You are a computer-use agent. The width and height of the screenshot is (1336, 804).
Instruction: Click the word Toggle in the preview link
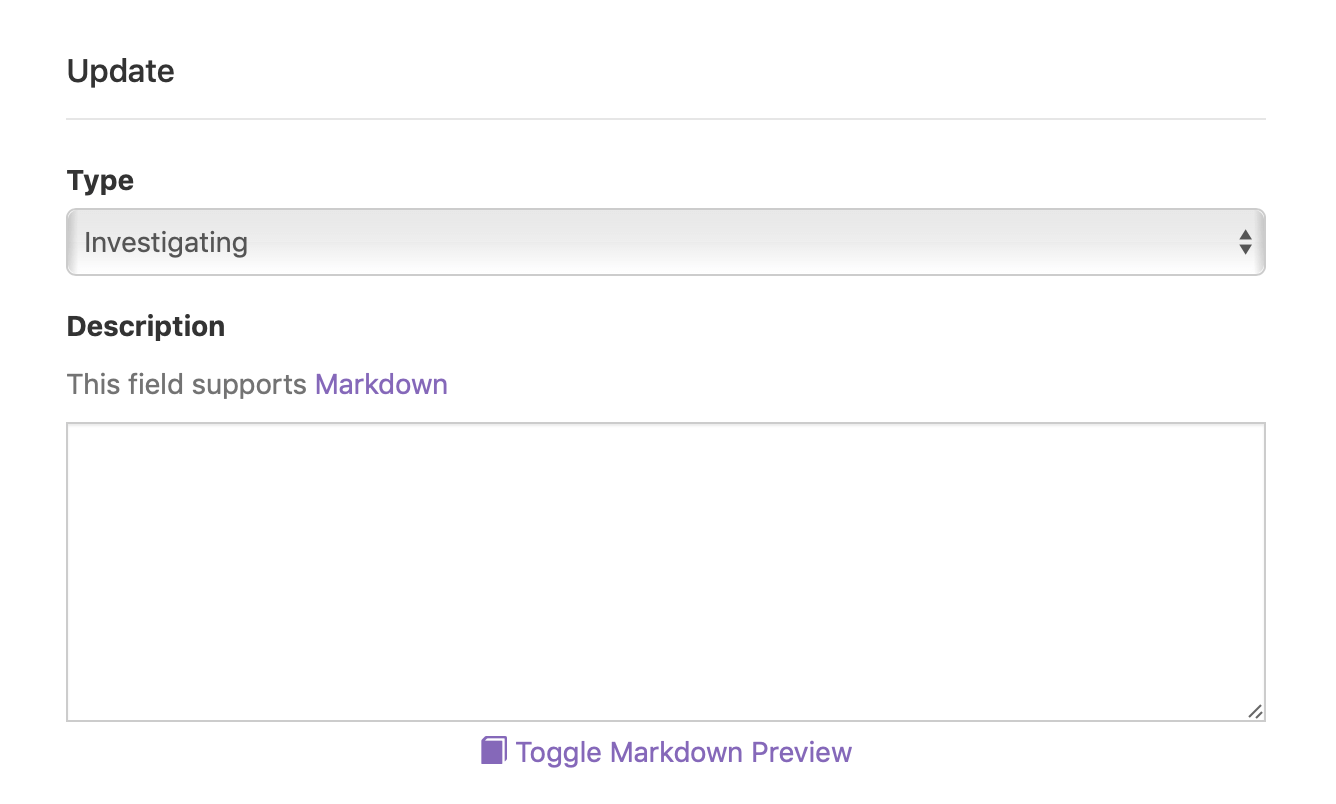click(x=560, y=752)
